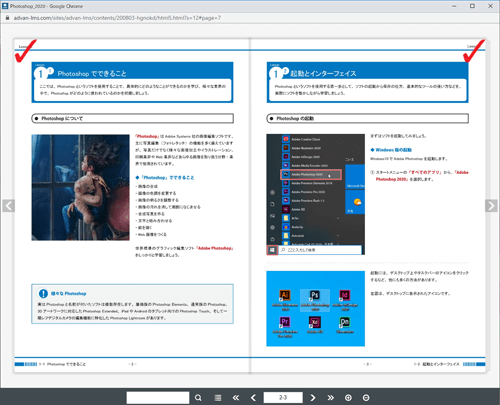
Task: Flip to next page using right side arrow
Action: point(491,206)
